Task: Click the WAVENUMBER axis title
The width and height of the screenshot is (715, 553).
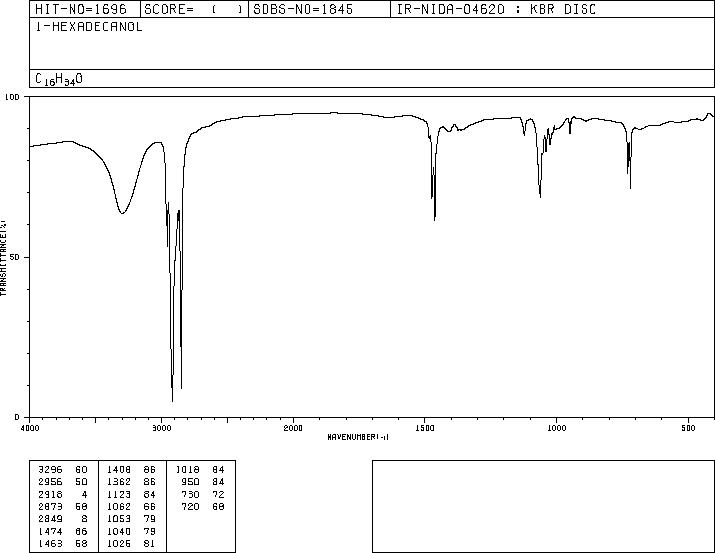Action: point(358,437)
